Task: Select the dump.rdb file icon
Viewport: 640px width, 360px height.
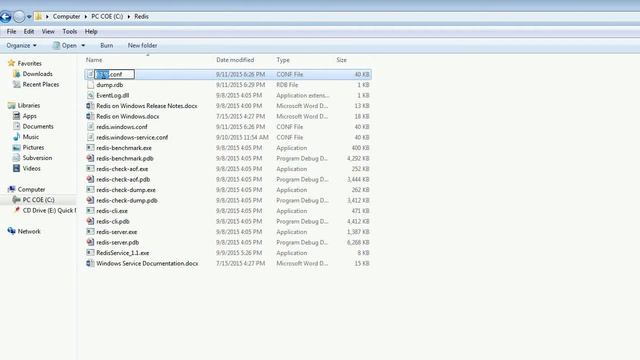Action: coord(90,85)
